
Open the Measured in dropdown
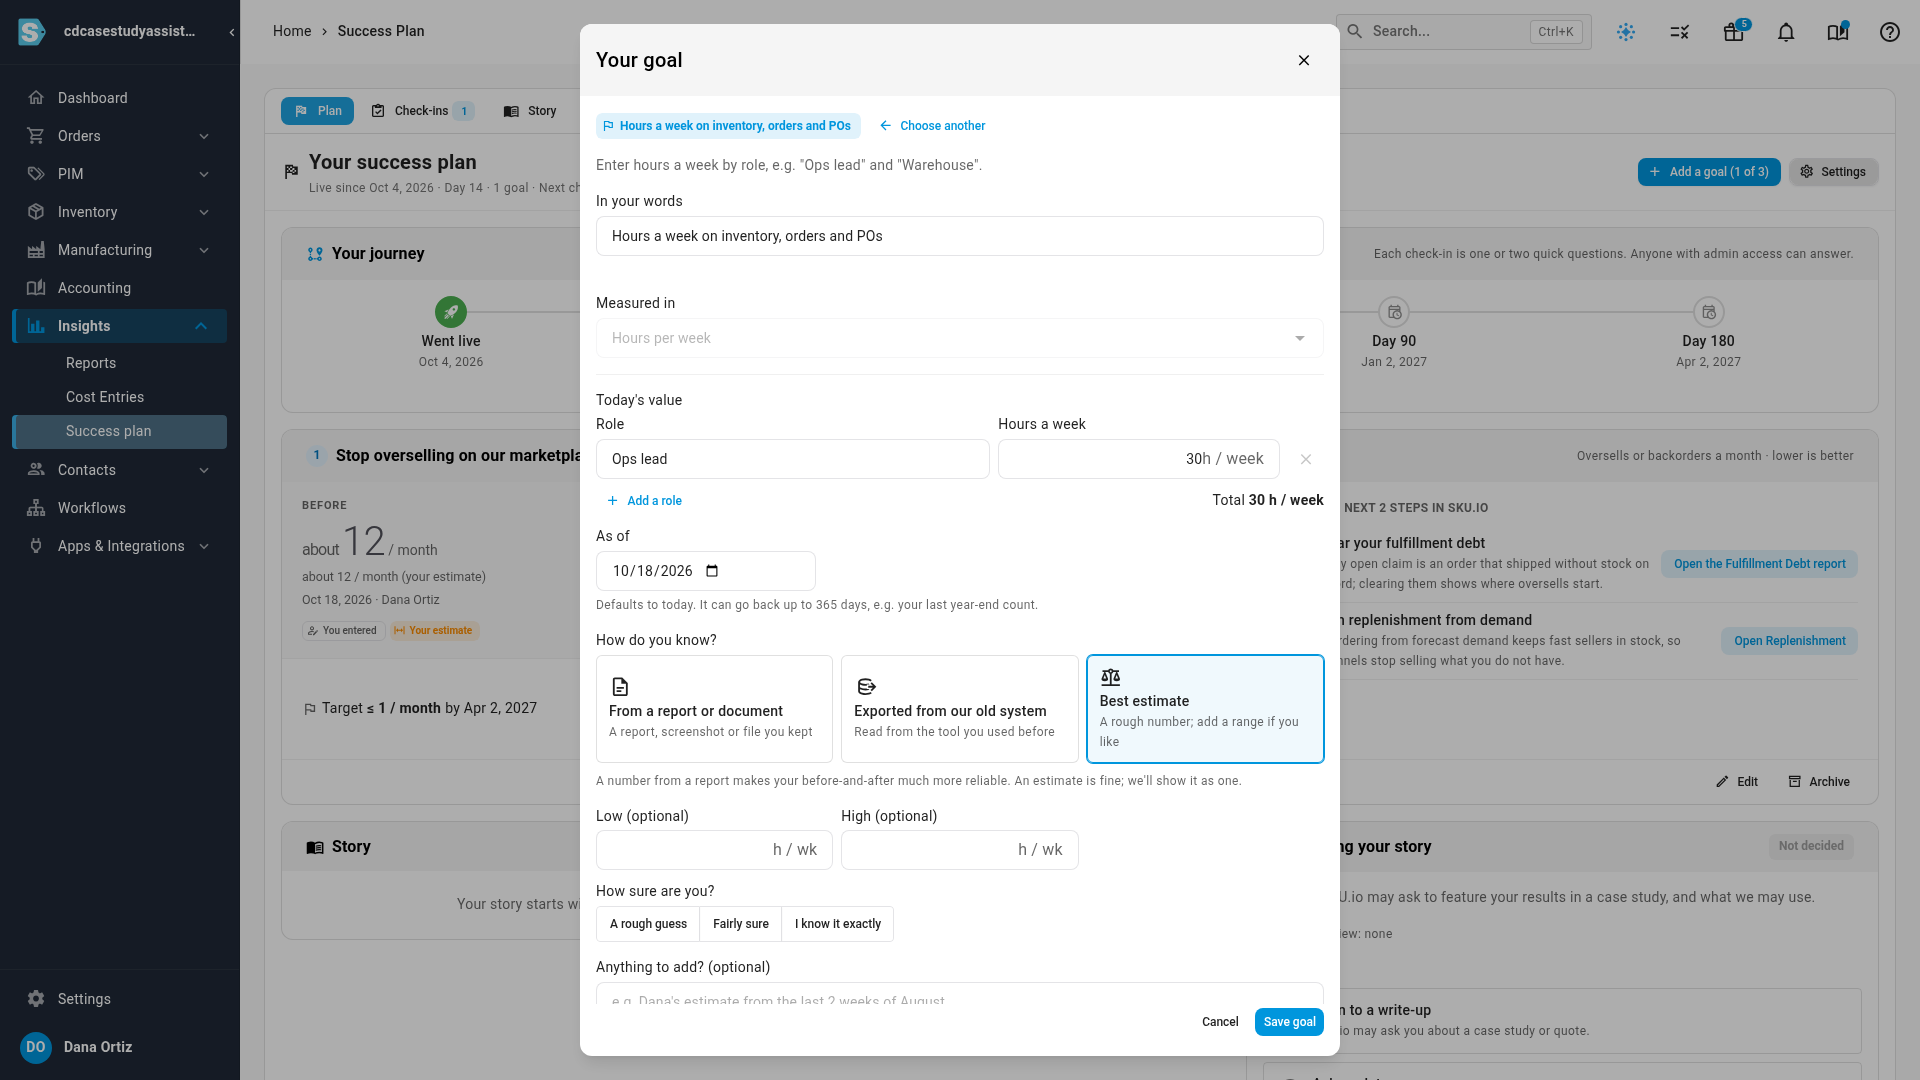pos(960,338)
